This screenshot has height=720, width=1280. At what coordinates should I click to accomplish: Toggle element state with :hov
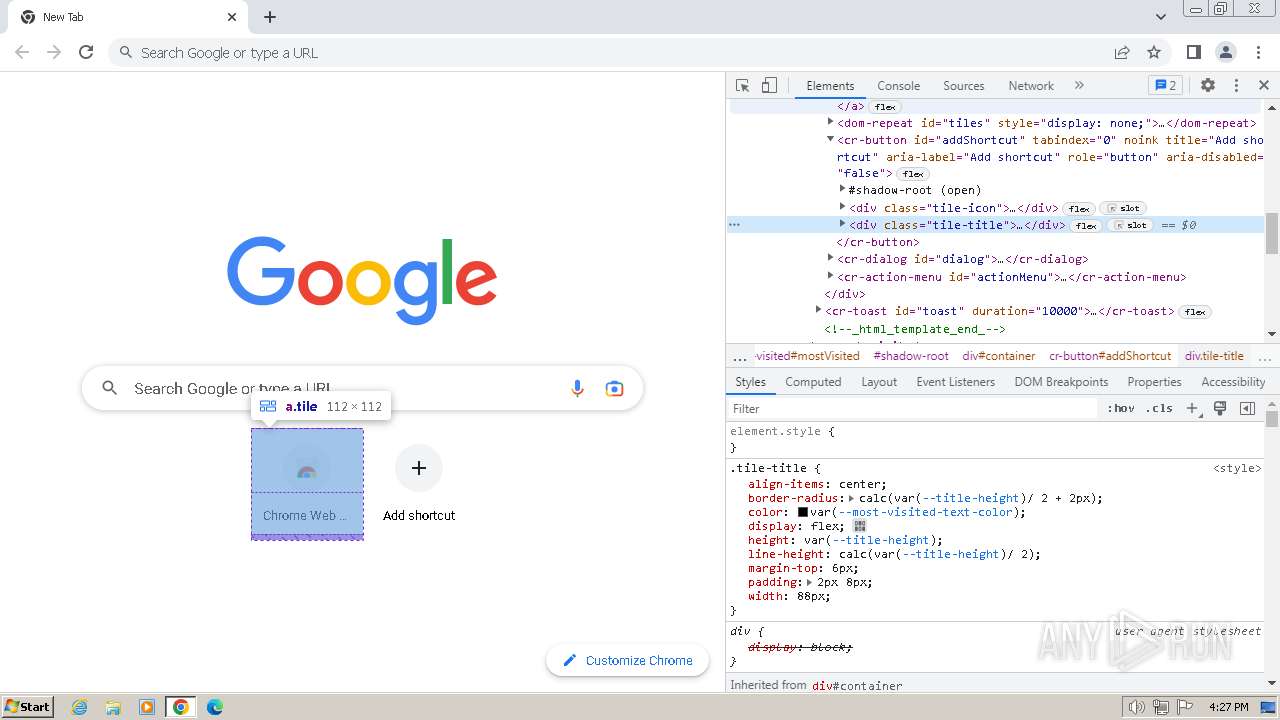click(x=1121, y=408)
